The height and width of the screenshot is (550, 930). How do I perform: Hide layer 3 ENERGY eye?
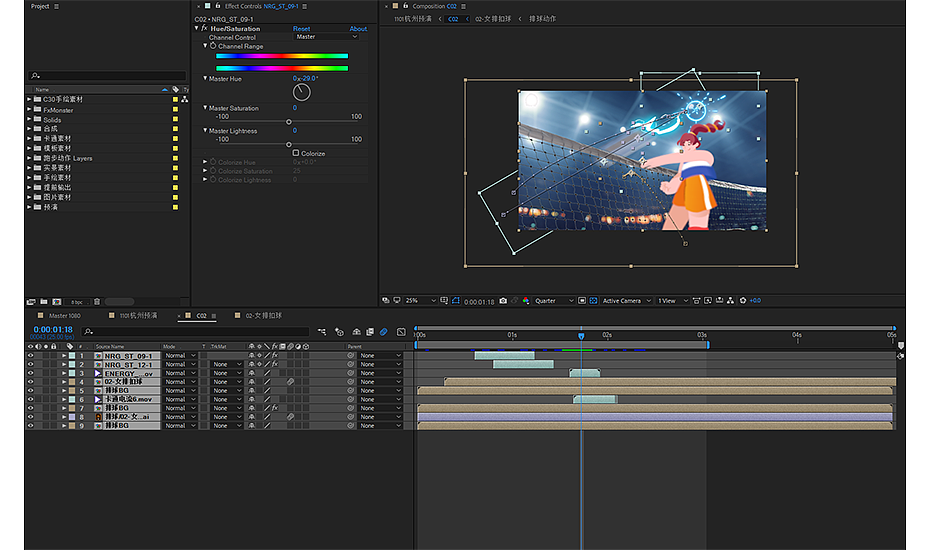30,373
